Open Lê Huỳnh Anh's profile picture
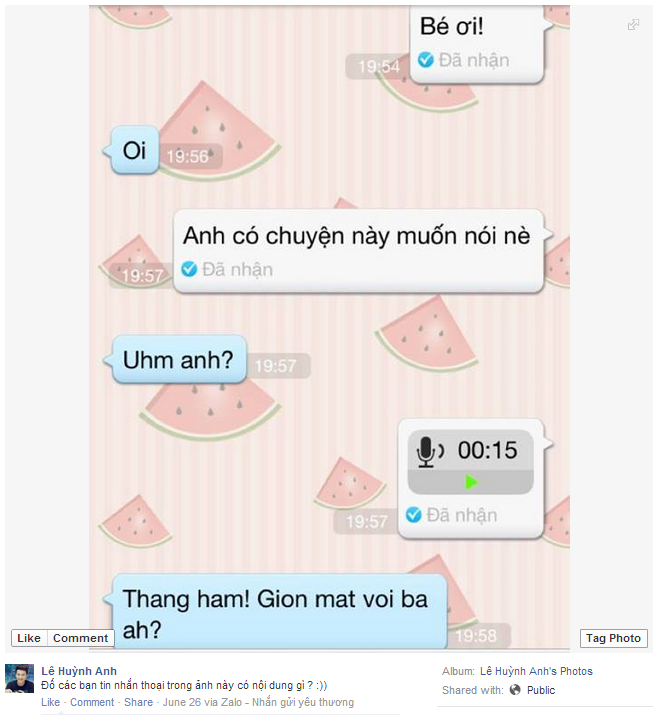The width and height of the screenshot is (661, 715). point(19,679)
